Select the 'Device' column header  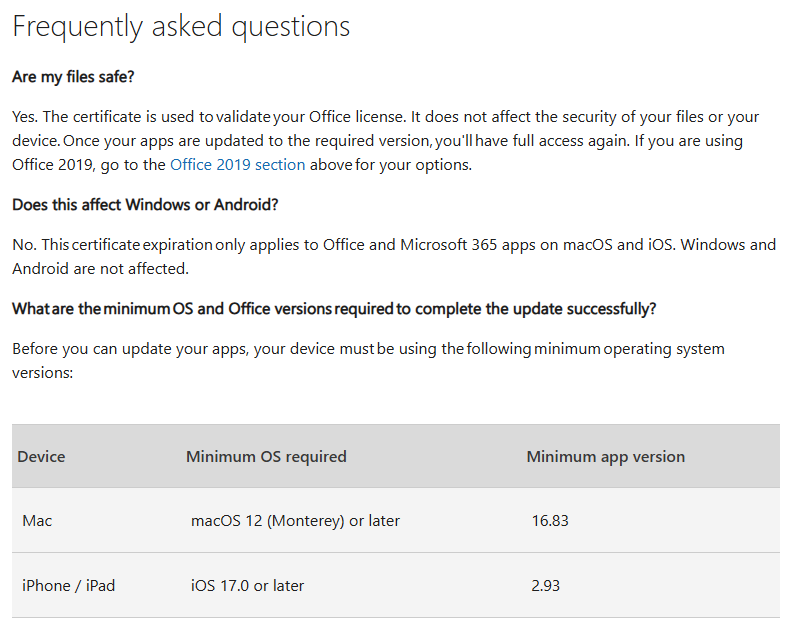41,457
